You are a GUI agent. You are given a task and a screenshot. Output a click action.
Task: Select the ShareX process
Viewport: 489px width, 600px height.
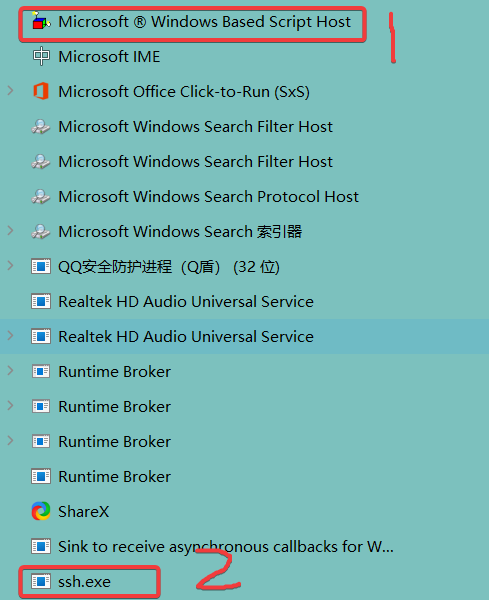pyautogui.click(x=244, y=512)
